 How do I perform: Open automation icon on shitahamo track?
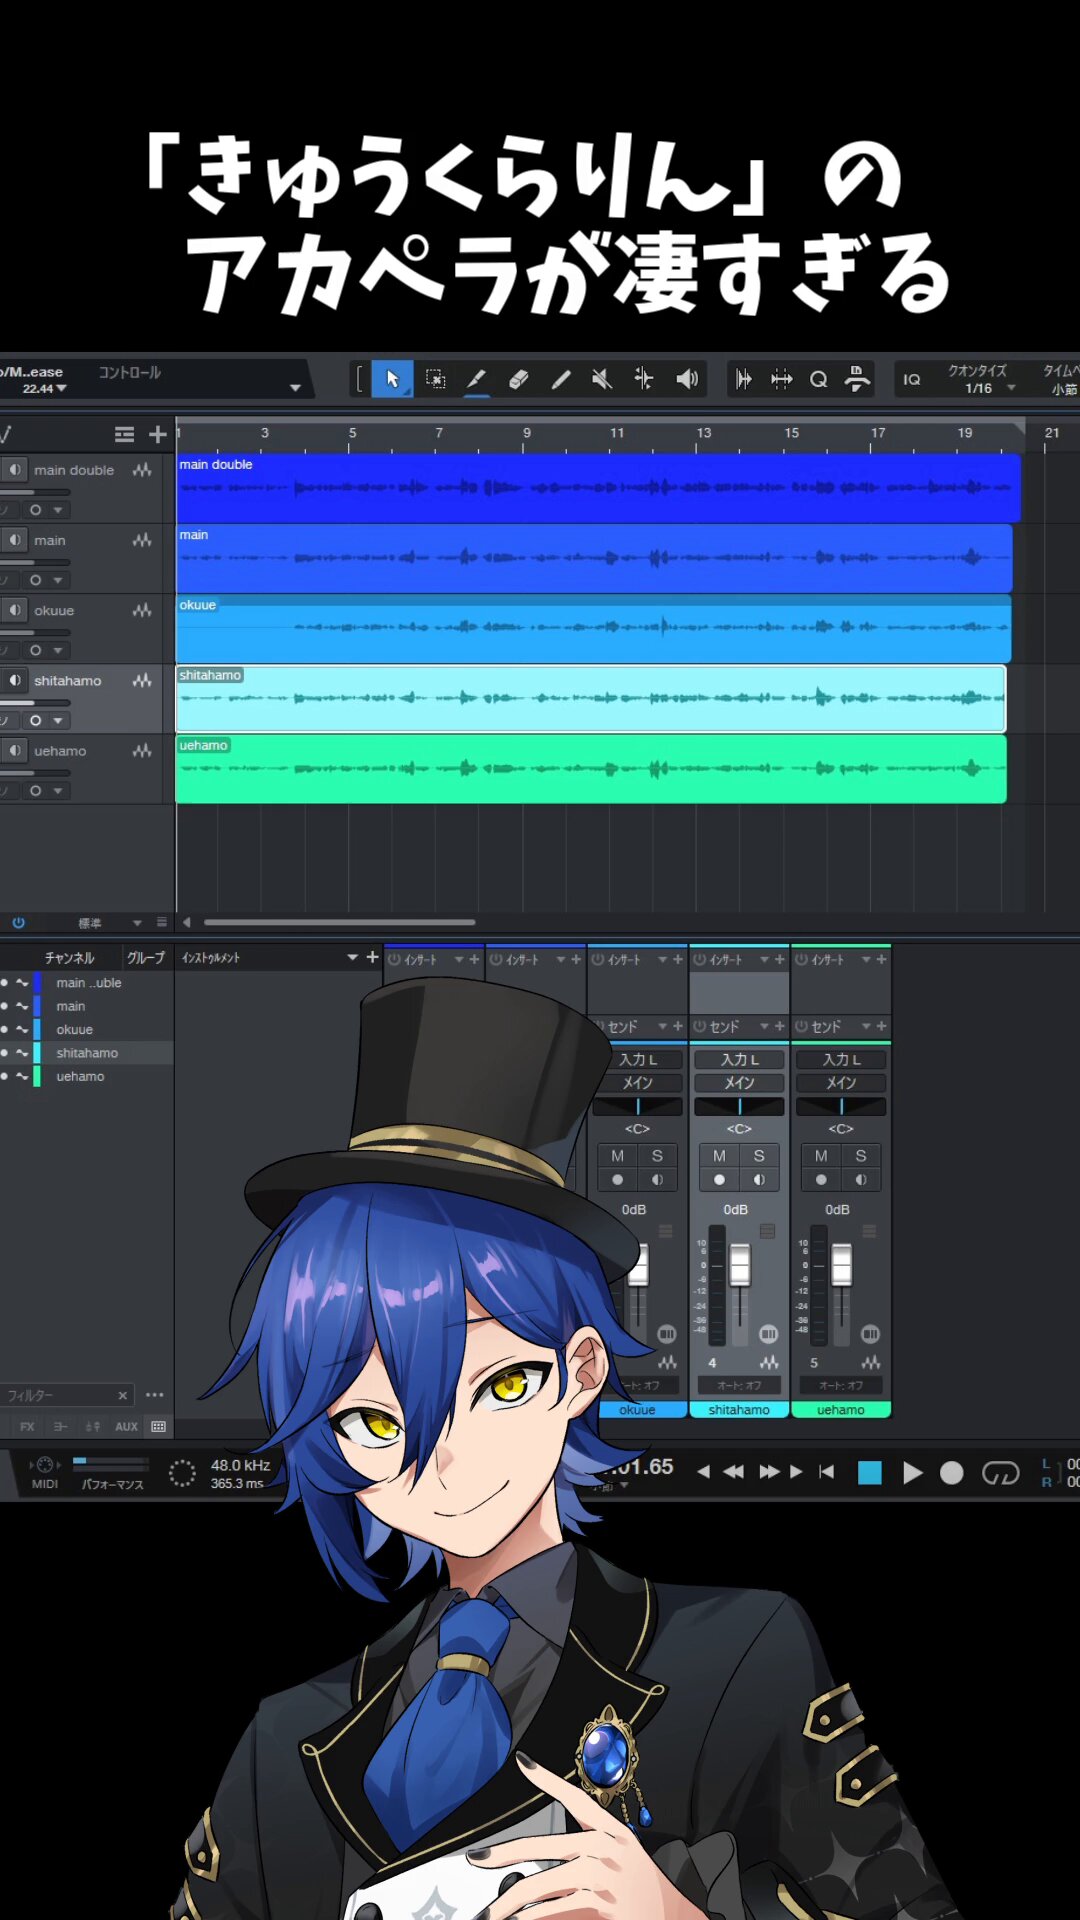click(142, 680)
